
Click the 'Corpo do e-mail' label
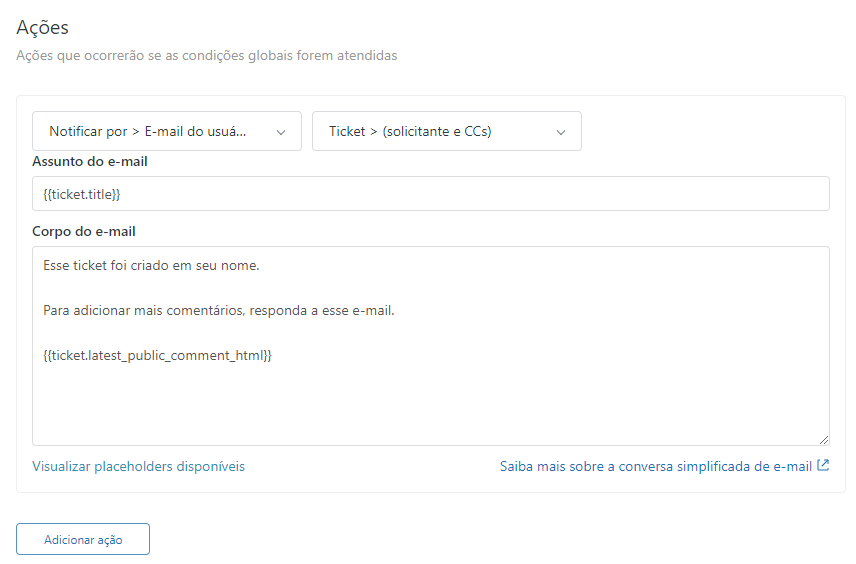pos(84,231)
